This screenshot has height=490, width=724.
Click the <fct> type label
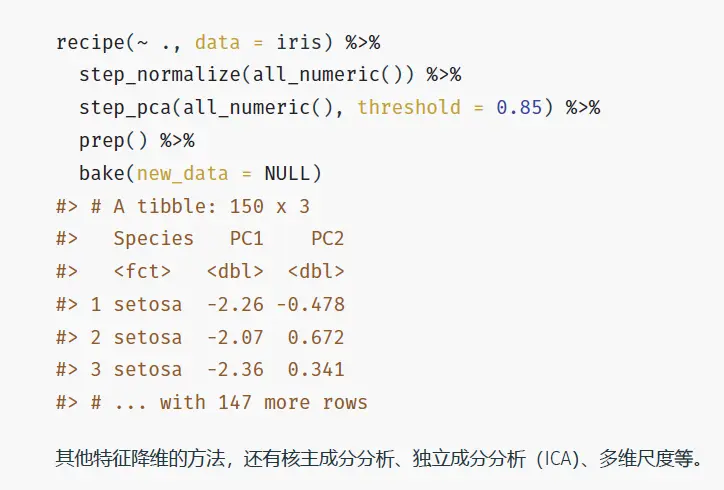[142, 271]
